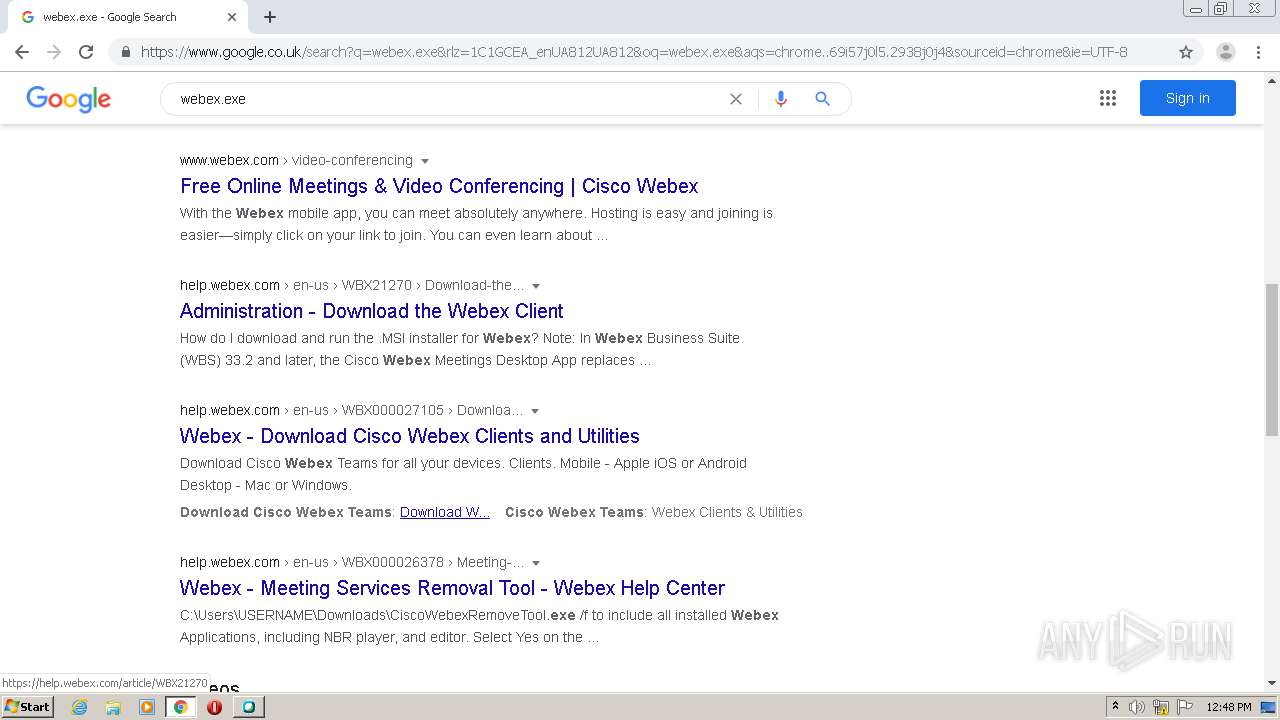Start voice search with the microphone icon
This screenshot has width=1280, height=720.
[781, 99]
